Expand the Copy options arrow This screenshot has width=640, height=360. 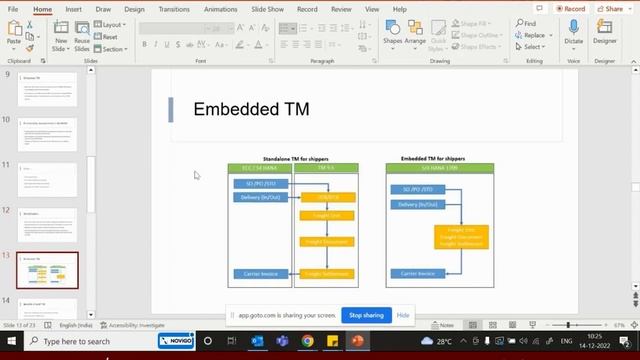pyautogui.click(x=38, y=37)
